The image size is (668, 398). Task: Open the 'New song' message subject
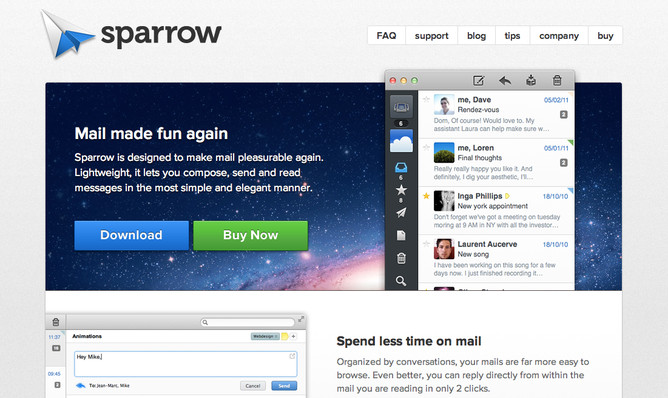pyautogui.click(x=473, y=254)
